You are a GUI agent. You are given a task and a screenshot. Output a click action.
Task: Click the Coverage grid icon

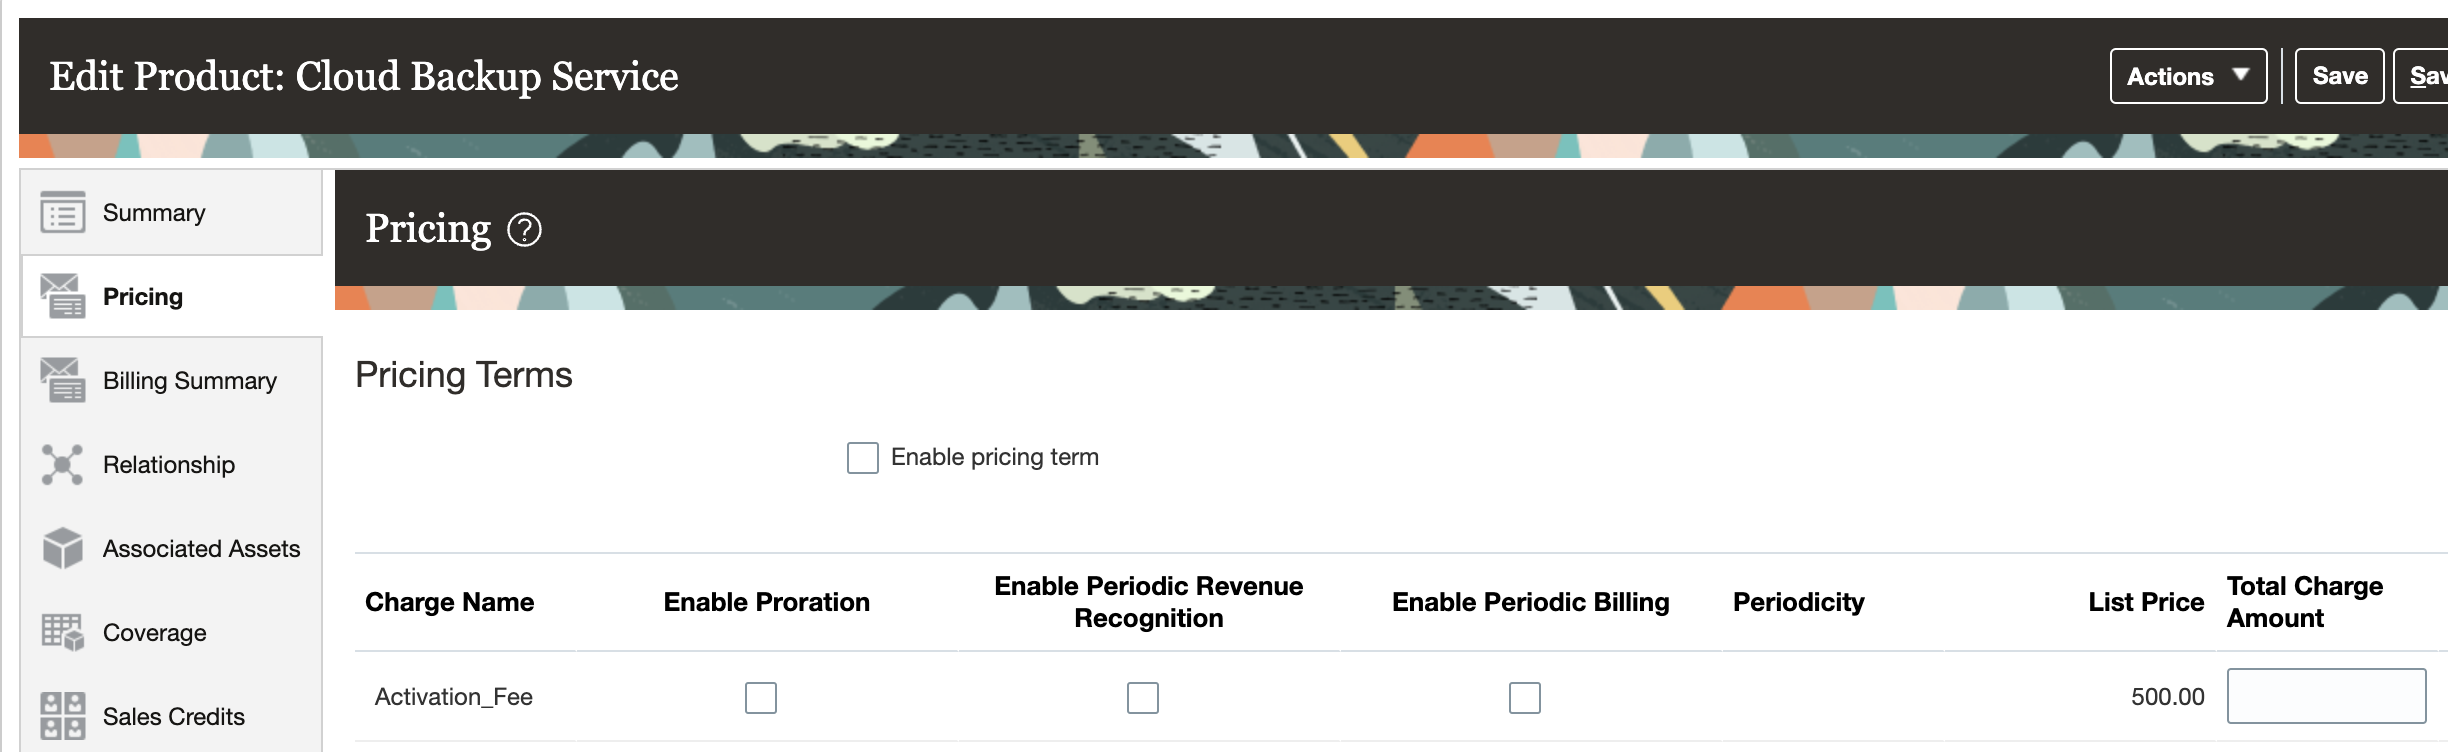coord(62,632)
